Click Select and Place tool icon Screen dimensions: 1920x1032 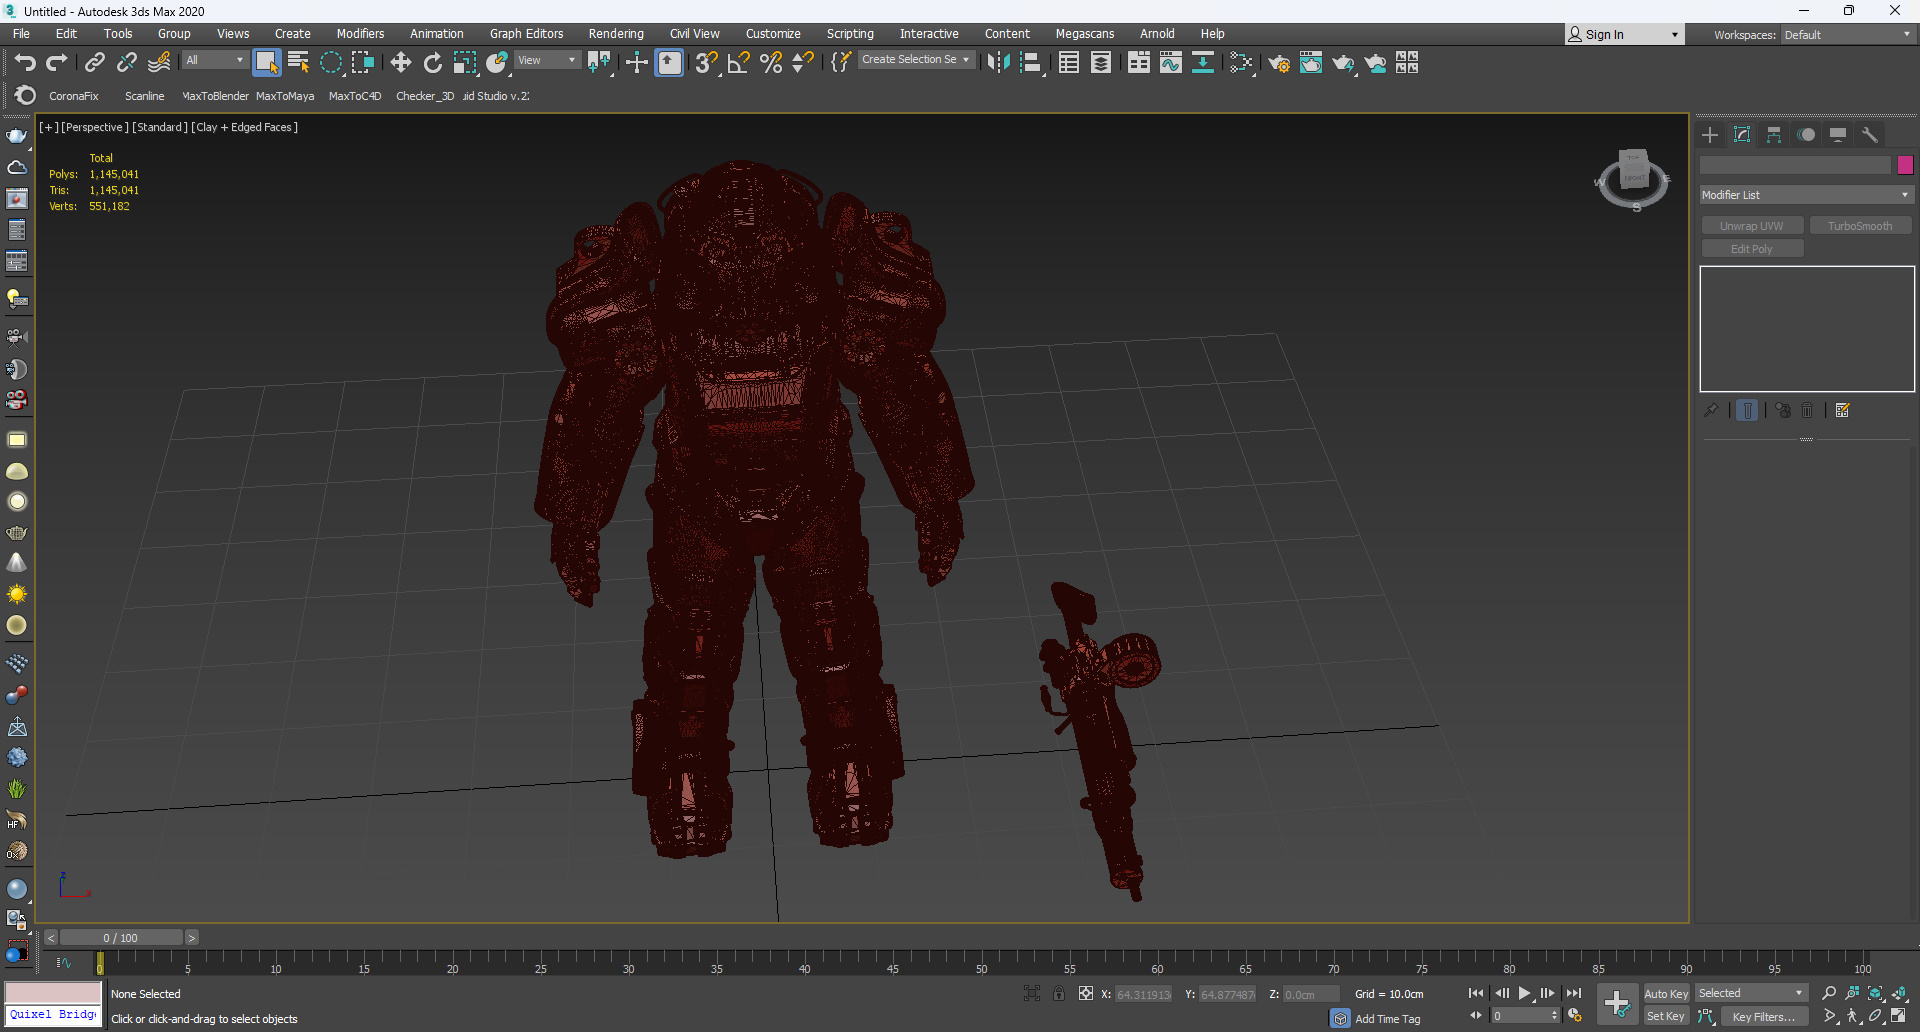[497, 63]
